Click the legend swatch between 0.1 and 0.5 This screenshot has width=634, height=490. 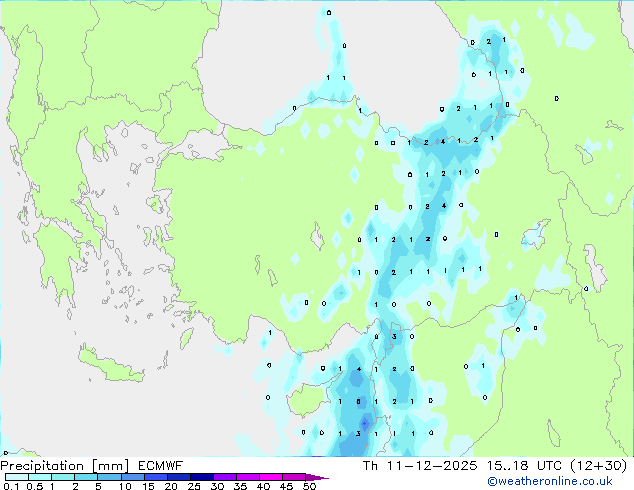(17, 477)
